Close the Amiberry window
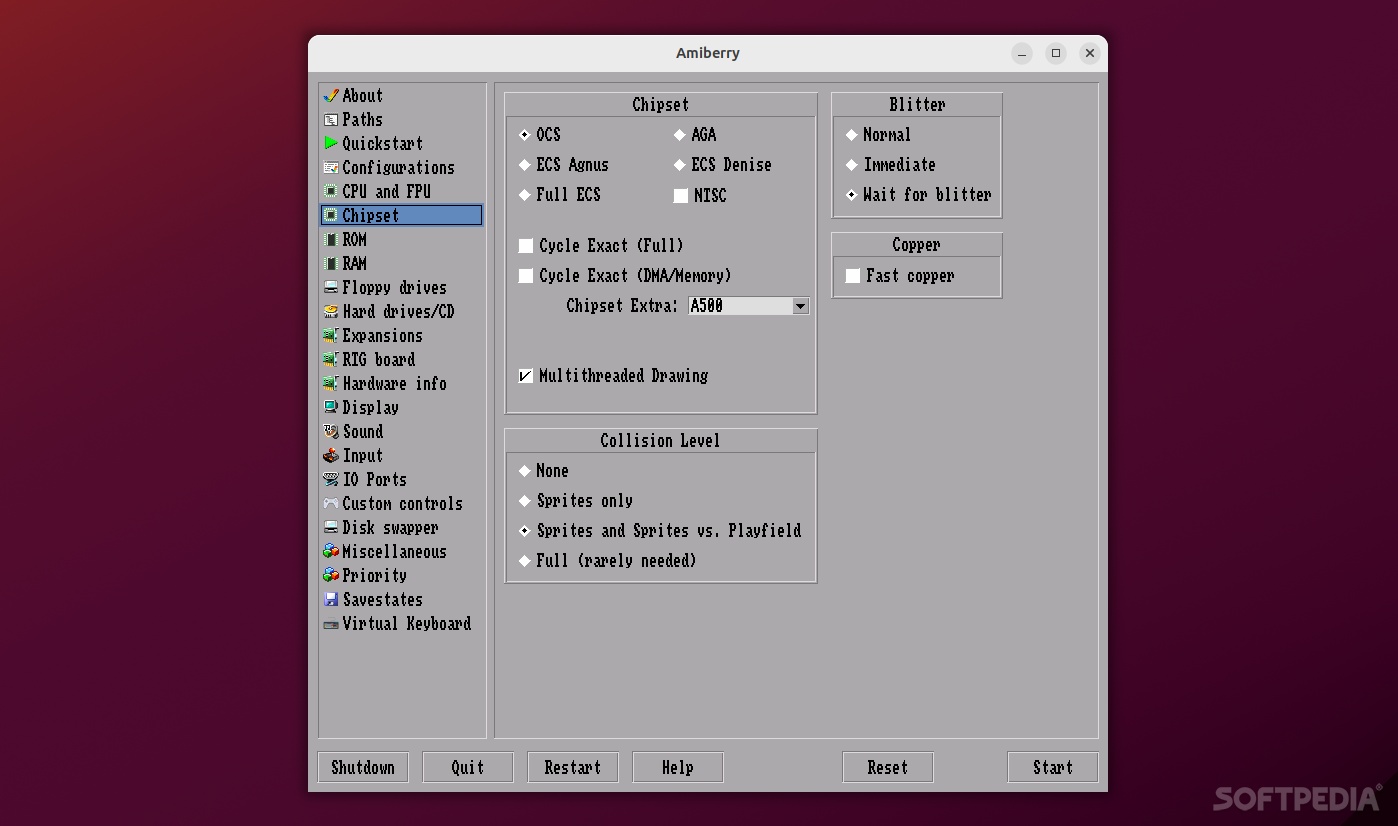 [1090, 53]
